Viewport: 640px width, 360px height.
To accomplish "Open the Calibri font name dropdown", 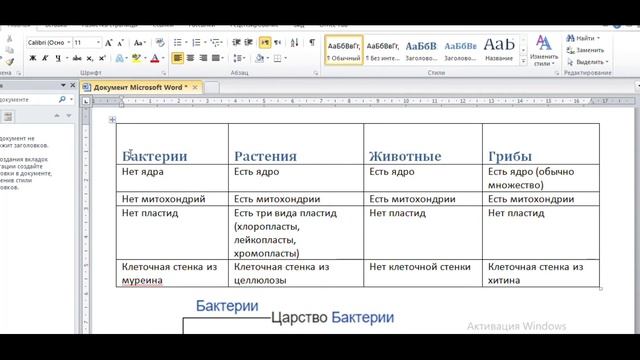I will click(69, 42).
